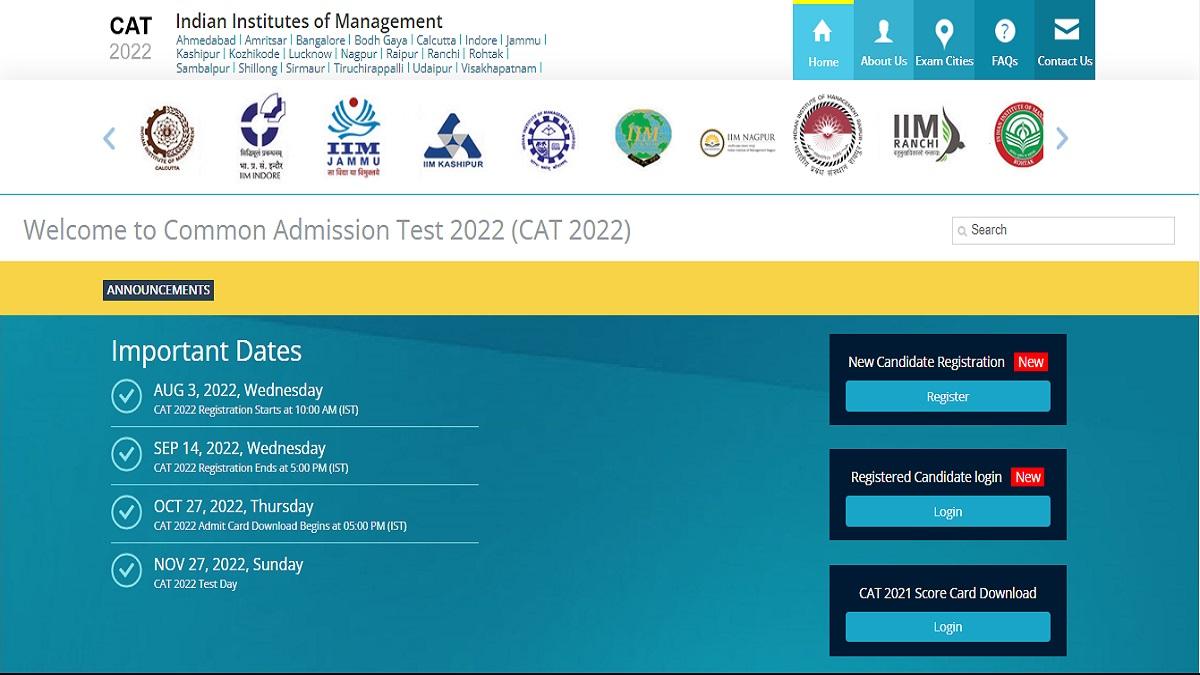Click Login under Registered Candidate login
Viewport: 1200px width, 675px height.
click(947, 511)
